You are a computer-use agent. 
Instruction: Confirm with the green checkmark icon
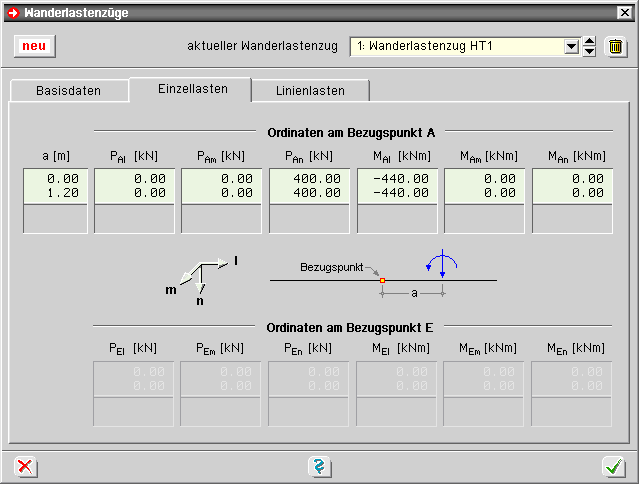(613, 466)
